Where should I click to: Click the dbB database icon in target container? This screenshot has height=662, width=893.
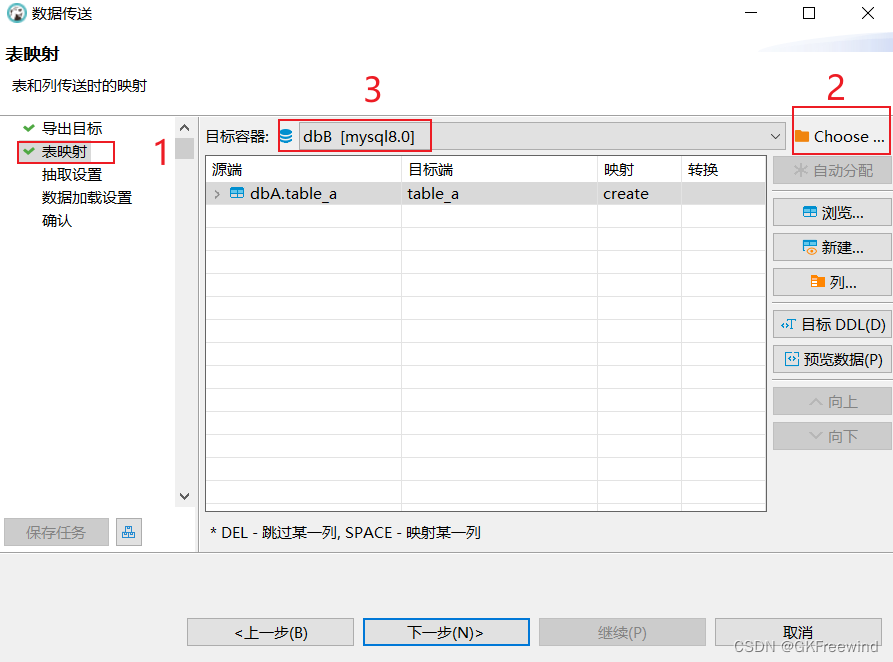point(287,136)
